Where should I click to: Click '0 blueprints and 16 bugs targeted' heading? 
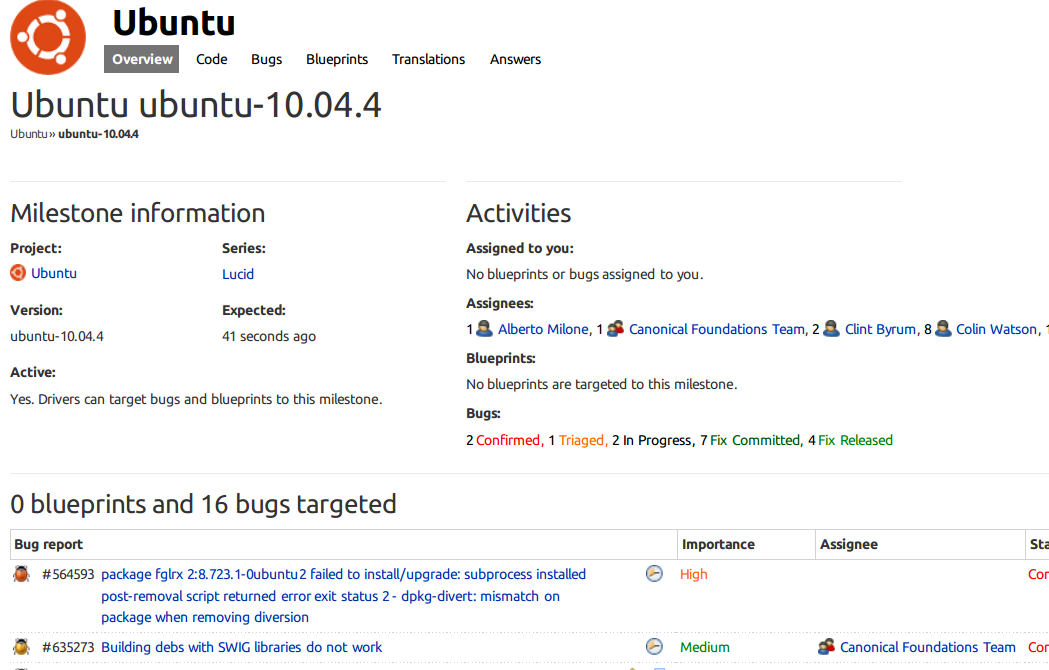coord(203,504)
